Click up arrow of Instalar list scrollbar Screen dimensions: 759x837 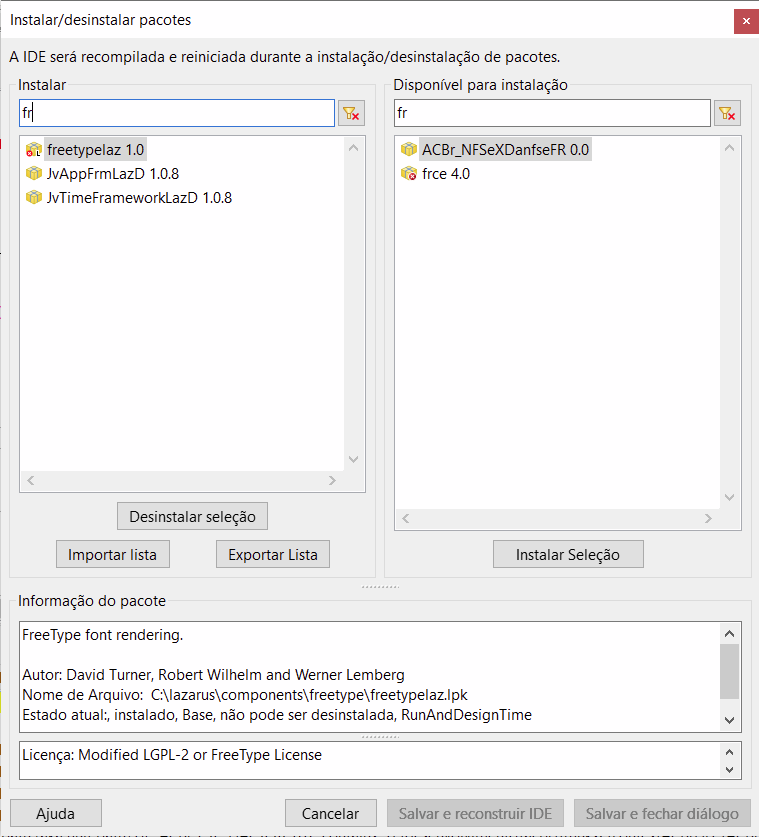pos(353,148)
